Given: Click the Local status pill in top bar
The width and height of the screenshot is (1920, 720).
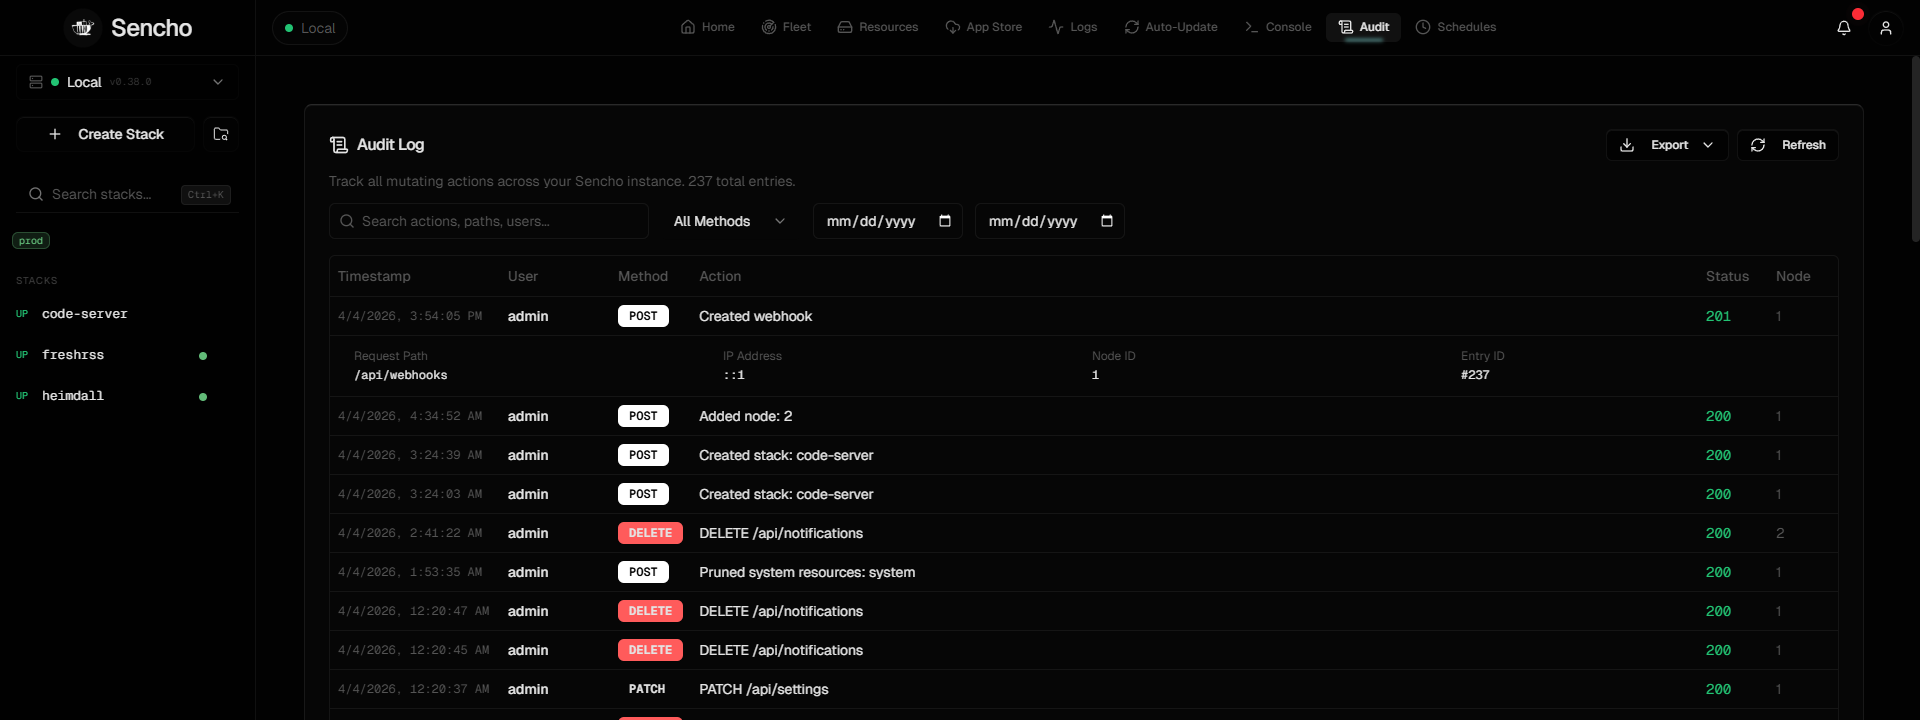Looking at the screenshot, I should (x=310, y=28).
